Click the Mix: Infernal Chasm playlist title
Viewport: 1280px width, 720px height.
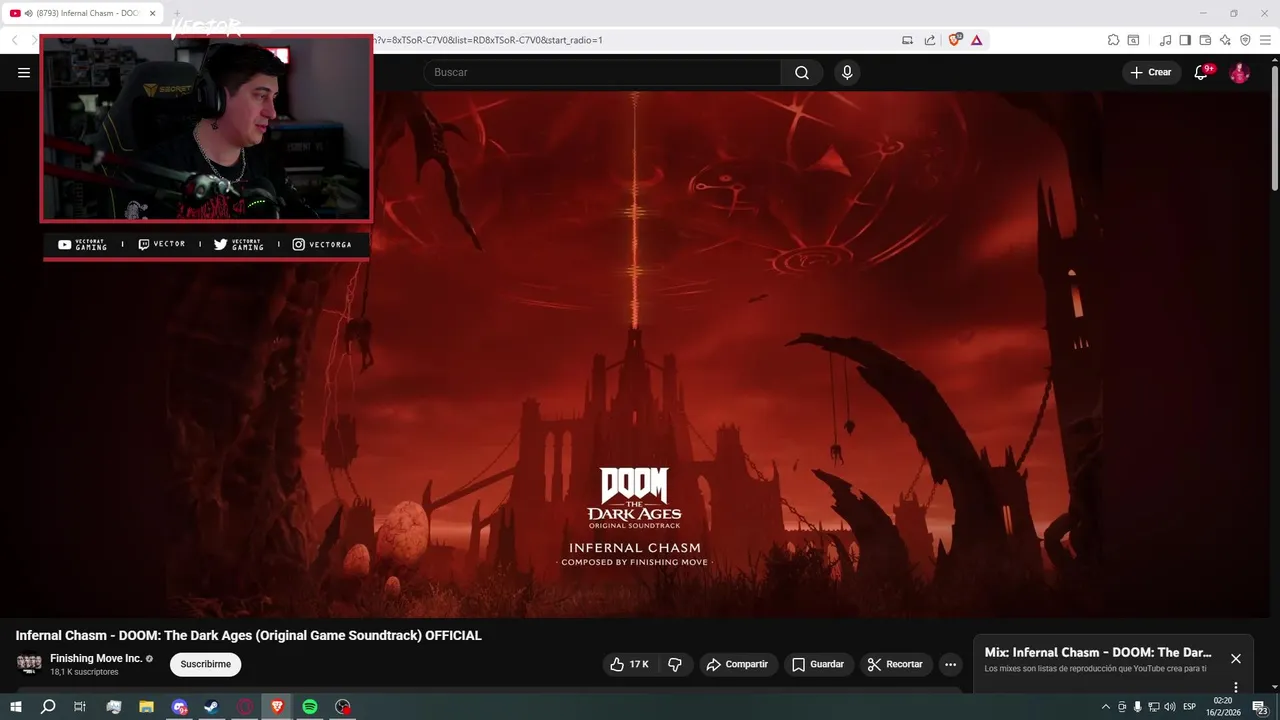(1098, 652)
